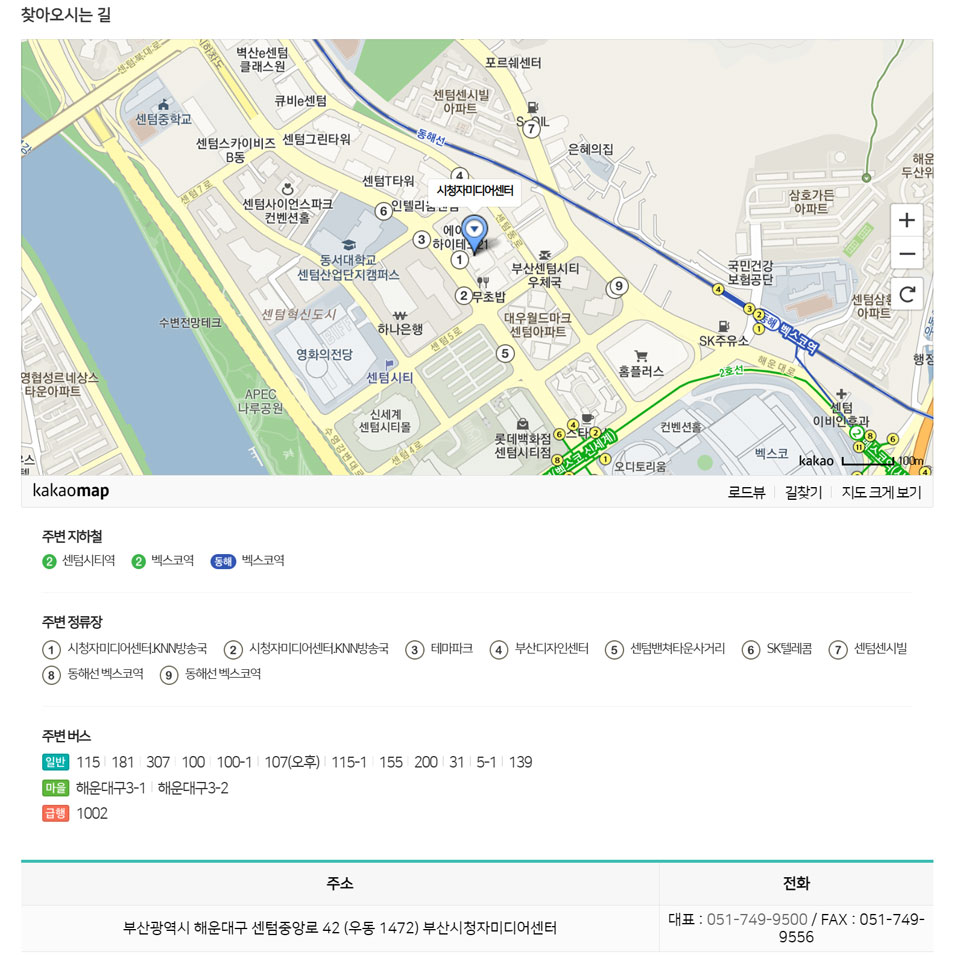Screen dimensions: 960x955
Task: Select bus stop marker 9 on the map
Action: point(619,286)
